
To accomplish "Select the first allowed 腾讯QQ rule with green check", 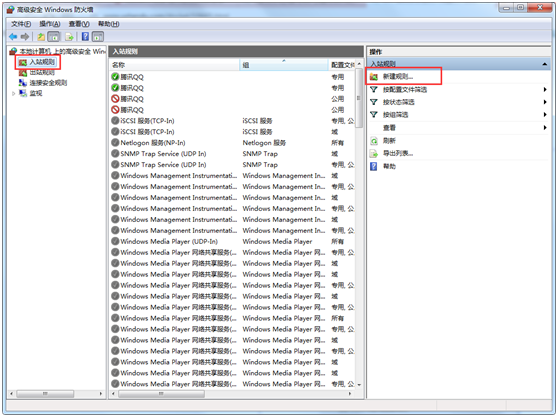I will [x=115, y=76].
